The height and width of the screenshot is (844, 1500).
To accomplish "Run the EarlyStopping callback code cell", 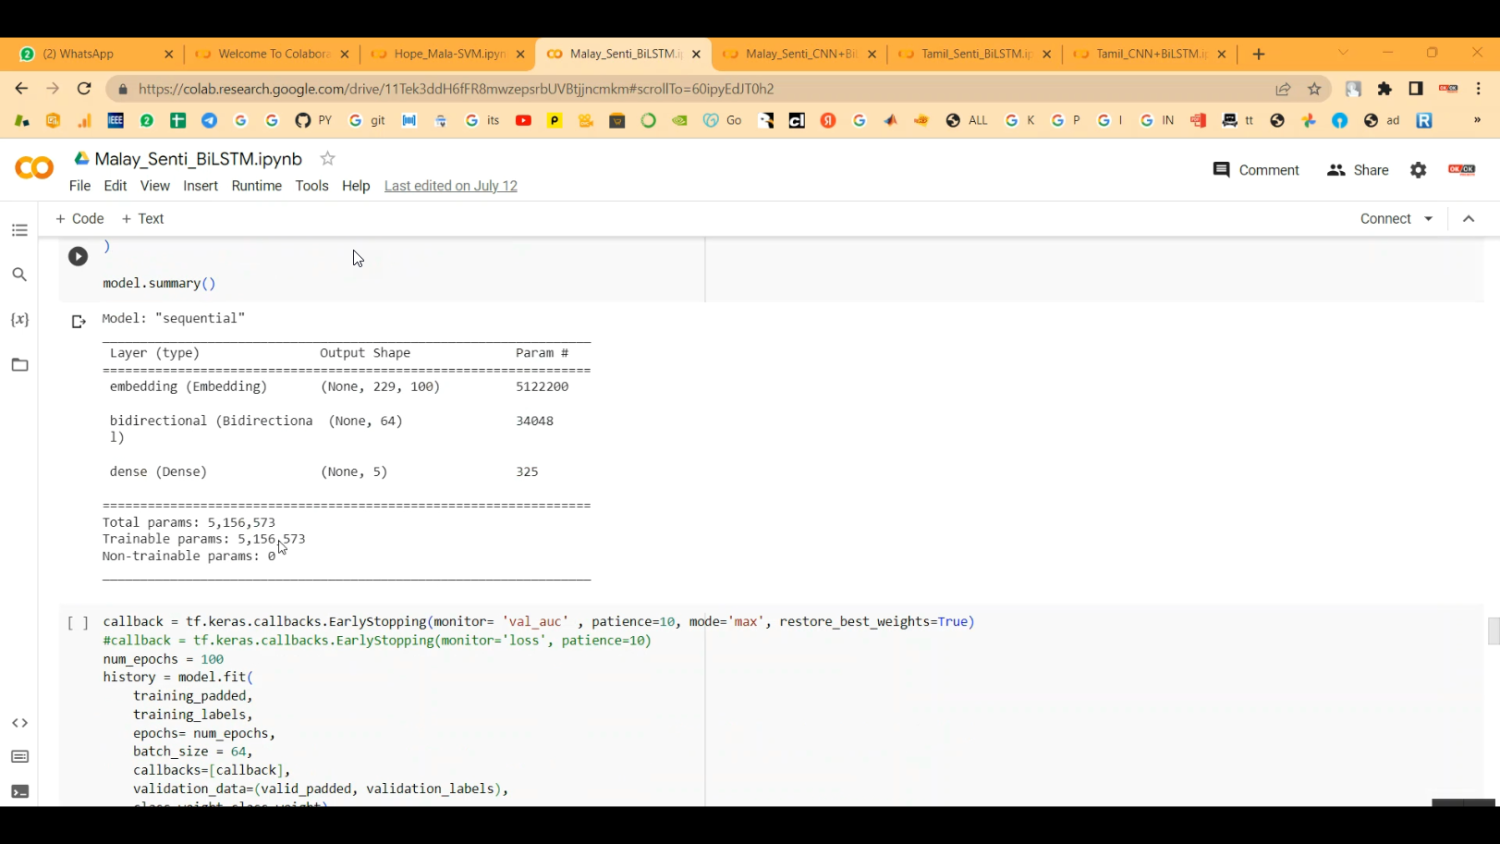I will pyautogui.click(x=78, y=622).
